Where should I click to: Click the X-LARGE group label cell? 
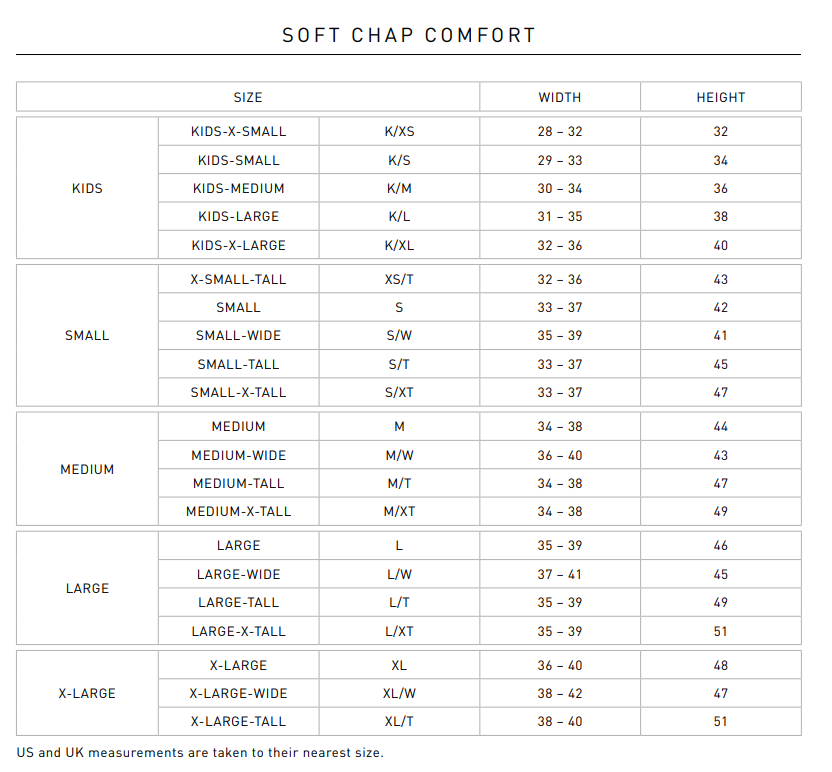(88, 693)
